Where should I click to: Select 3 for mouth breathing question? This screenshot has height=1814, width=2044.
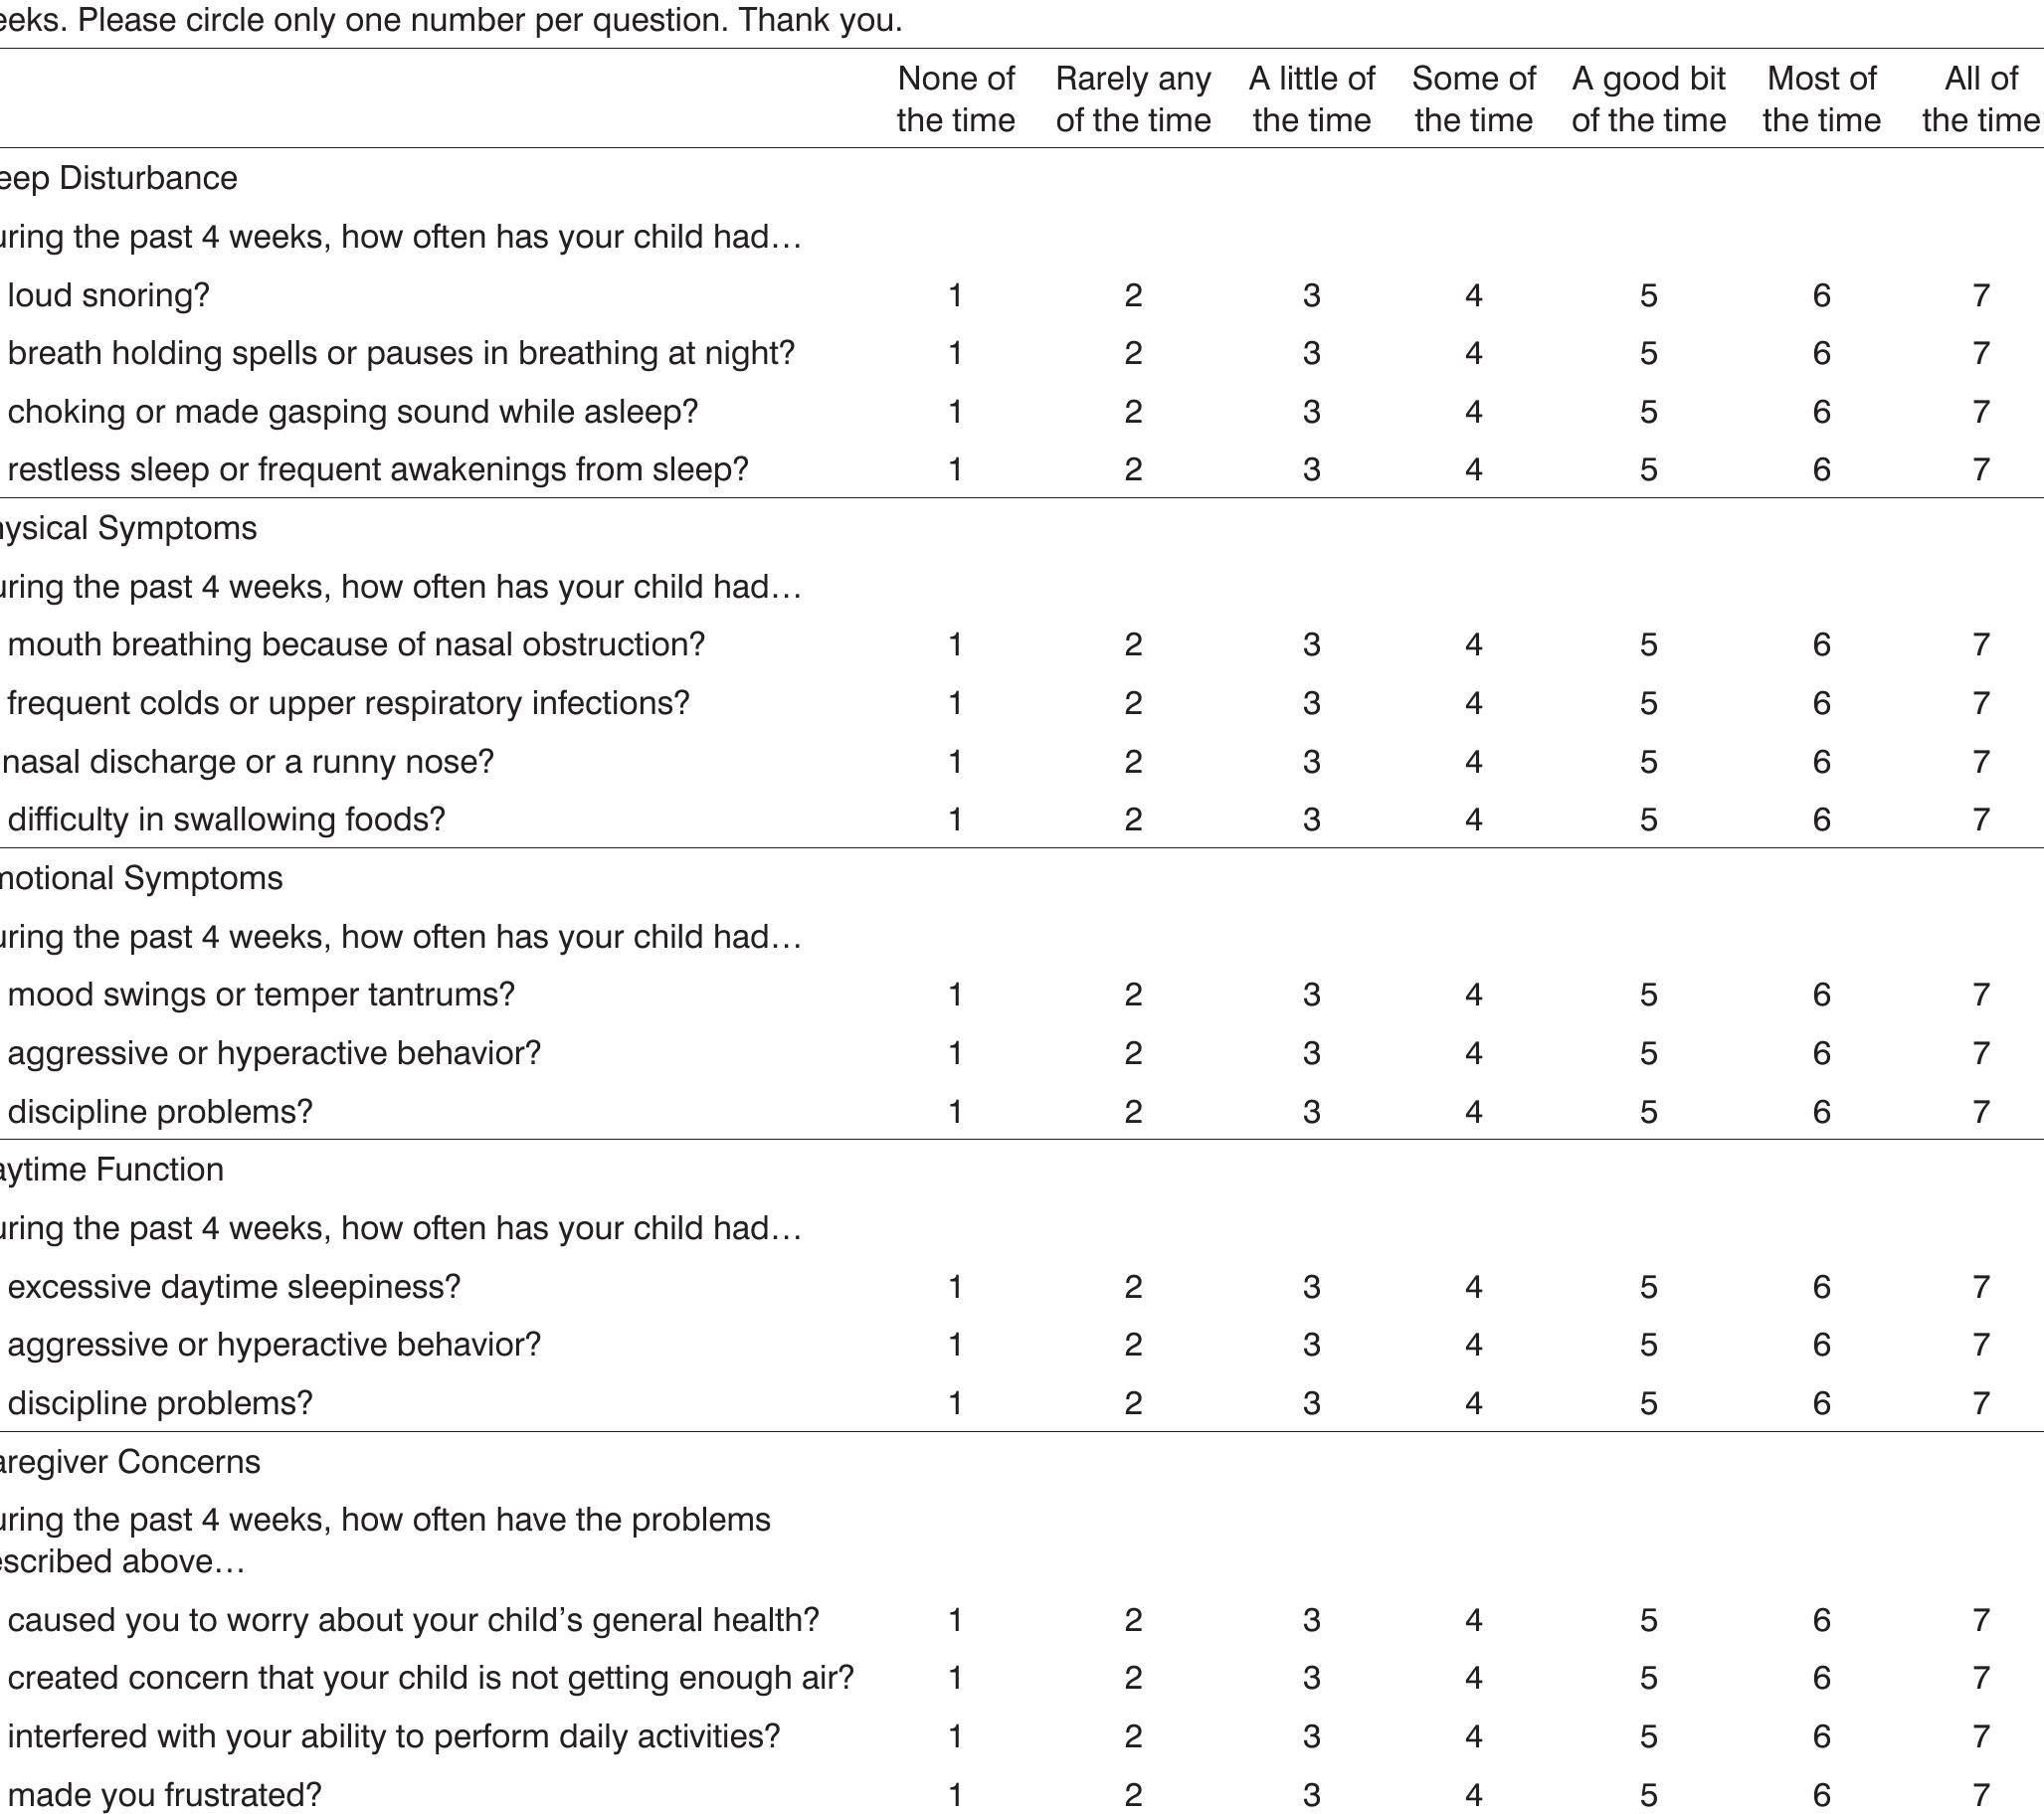pyautogui.click(x=1311, y=645)
